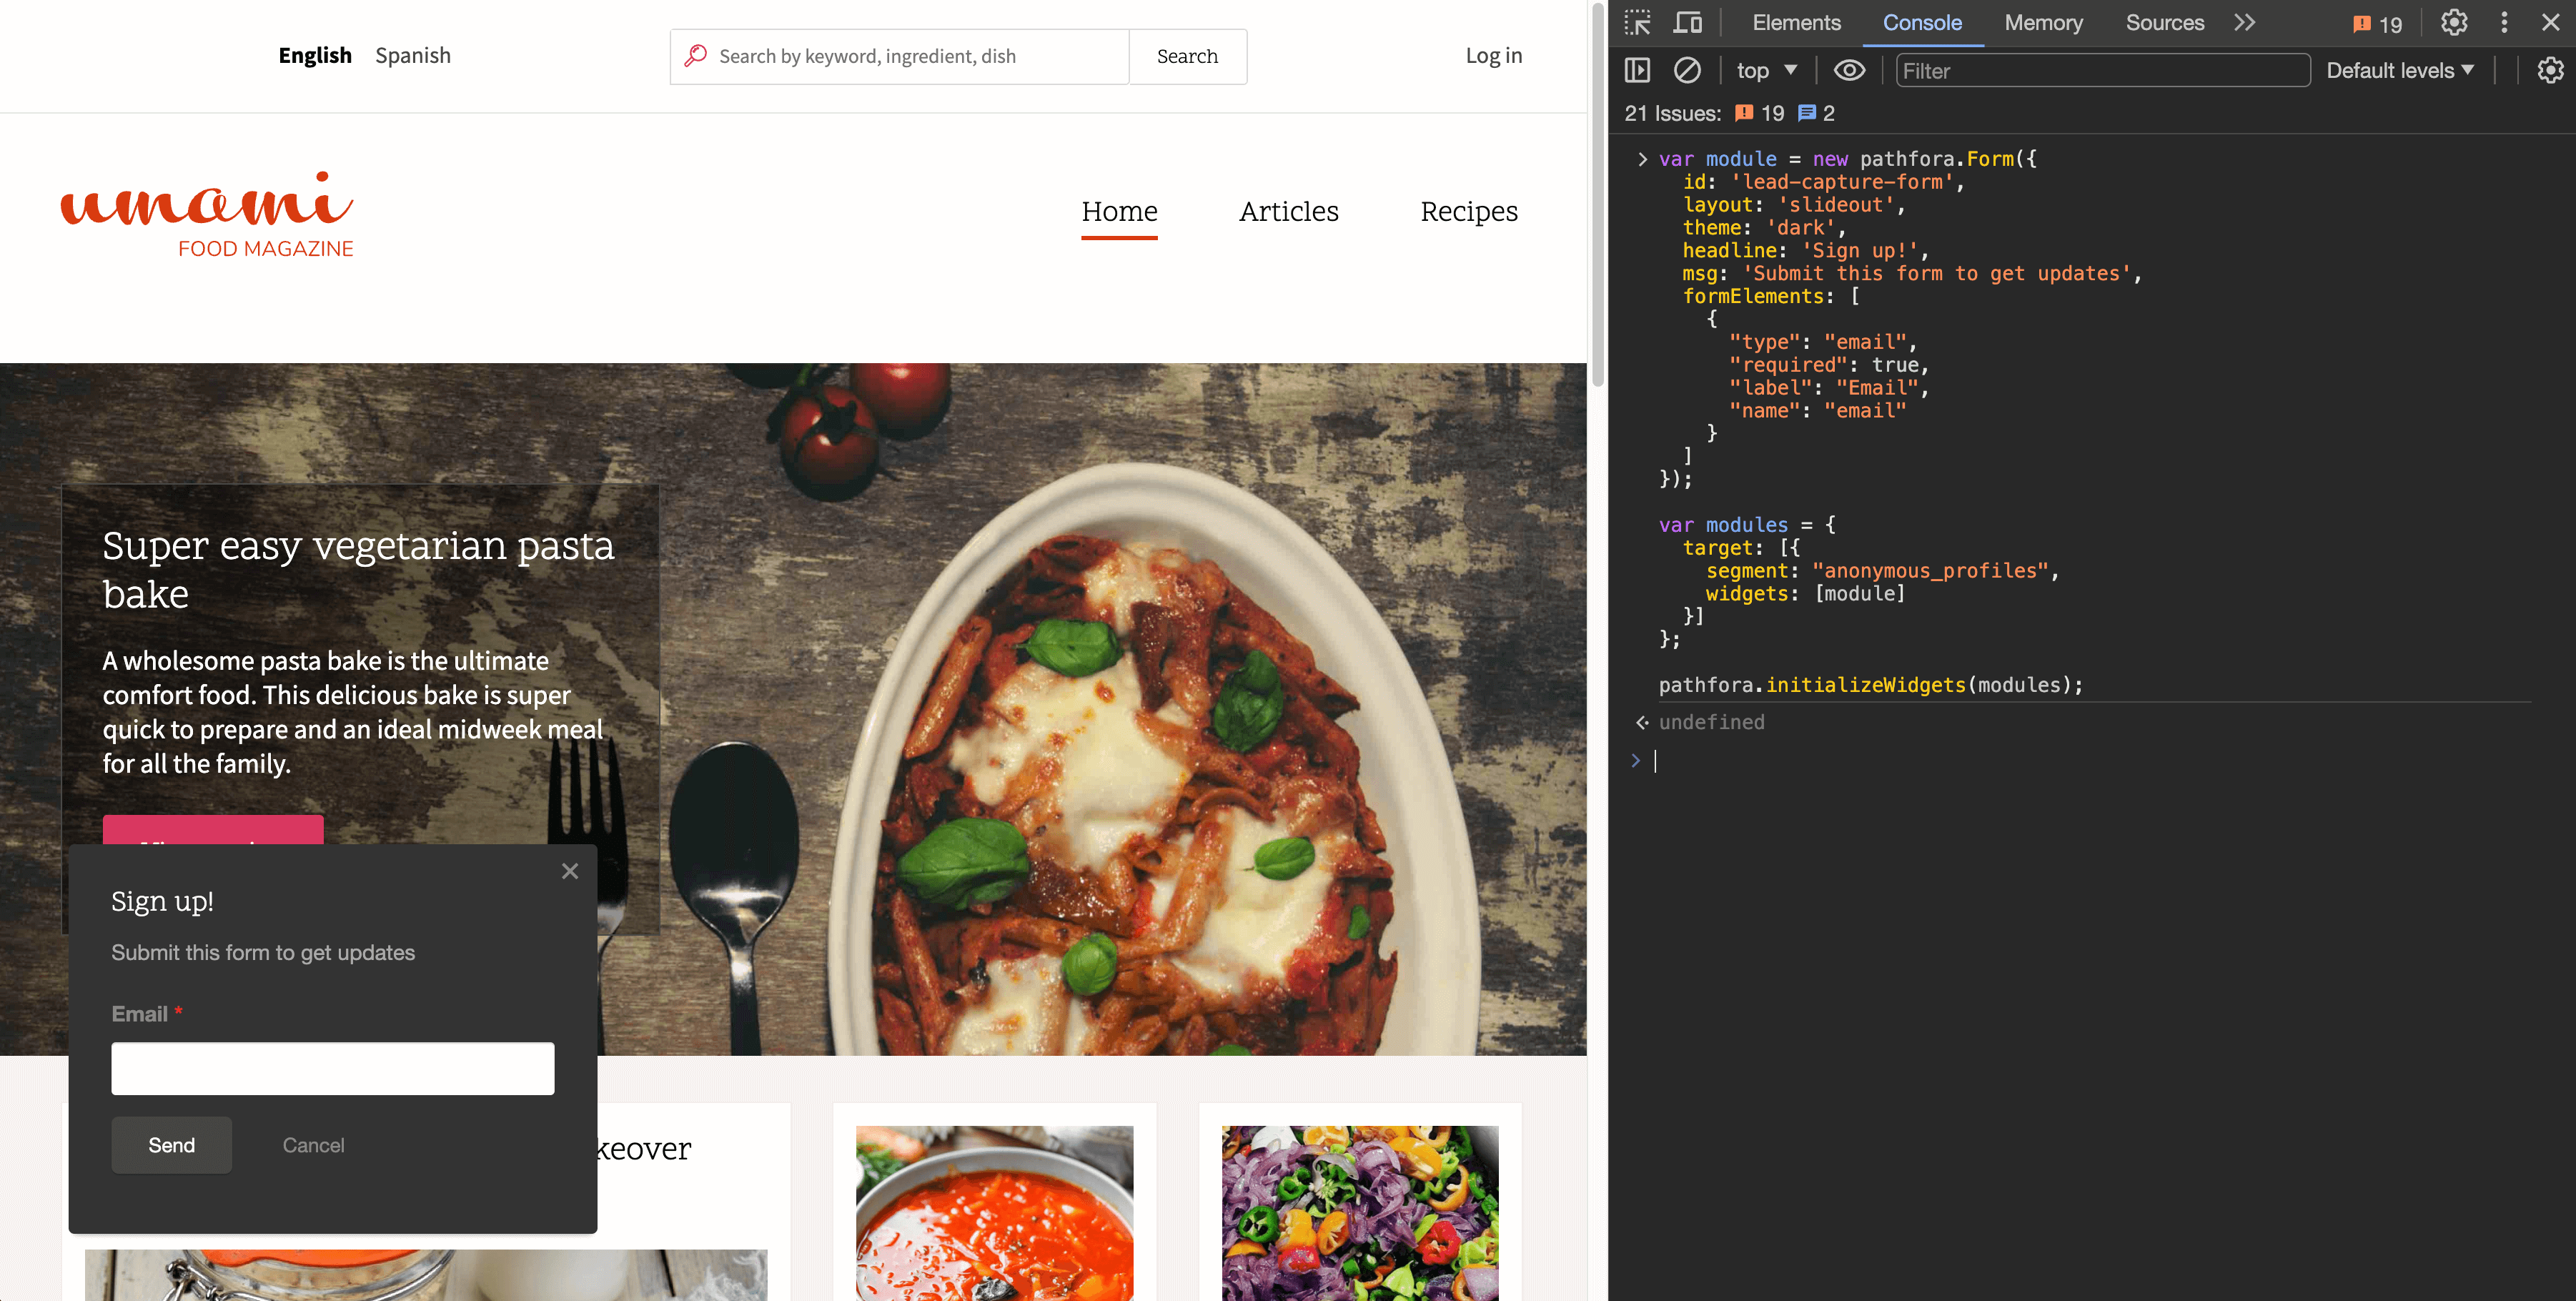Show more DevTools tabs chevron
Viewport: 2576px width, 1301px height.
[2245, 22]
